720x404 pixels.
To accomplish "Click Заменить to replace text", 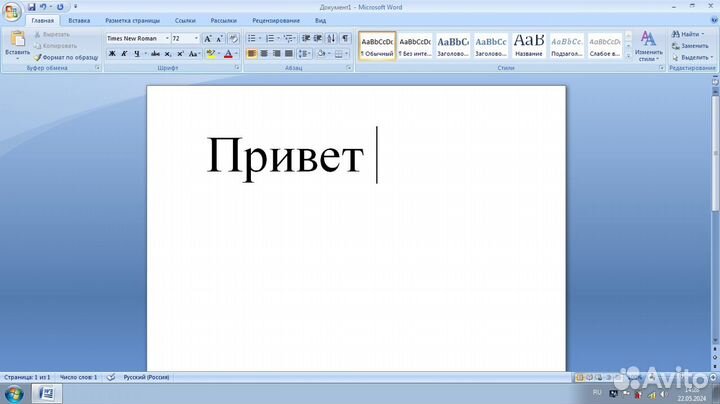I will coord(690,46).
